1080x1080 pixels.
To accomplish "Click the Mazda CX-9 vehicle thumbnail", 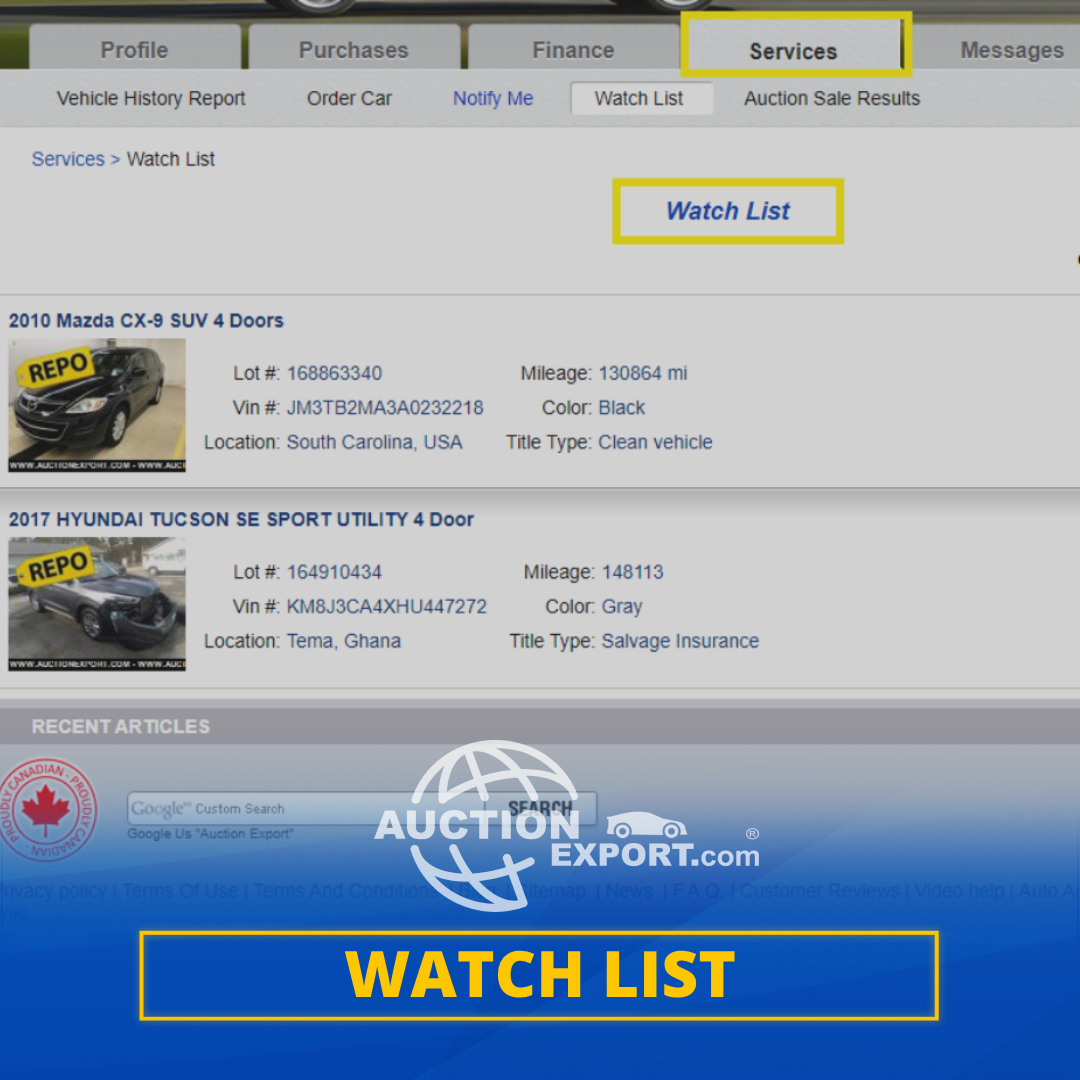I will 97,405.
